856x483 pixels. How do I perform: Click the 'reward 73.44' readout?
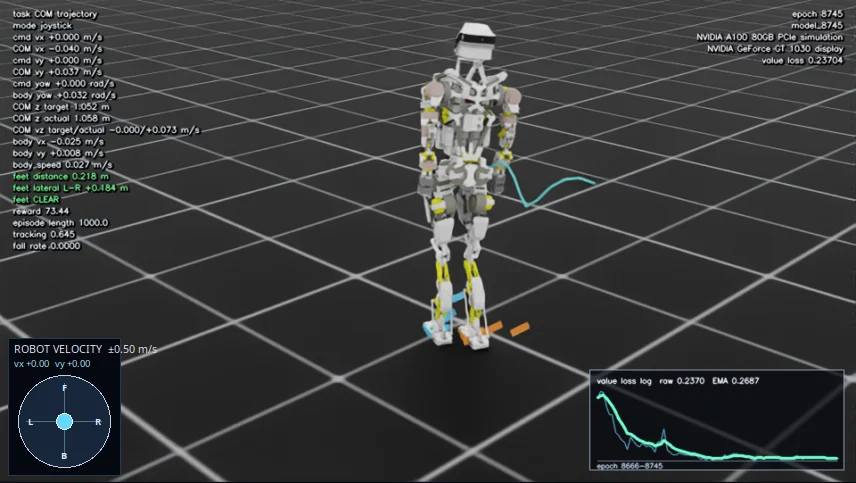tap(41, 211)
